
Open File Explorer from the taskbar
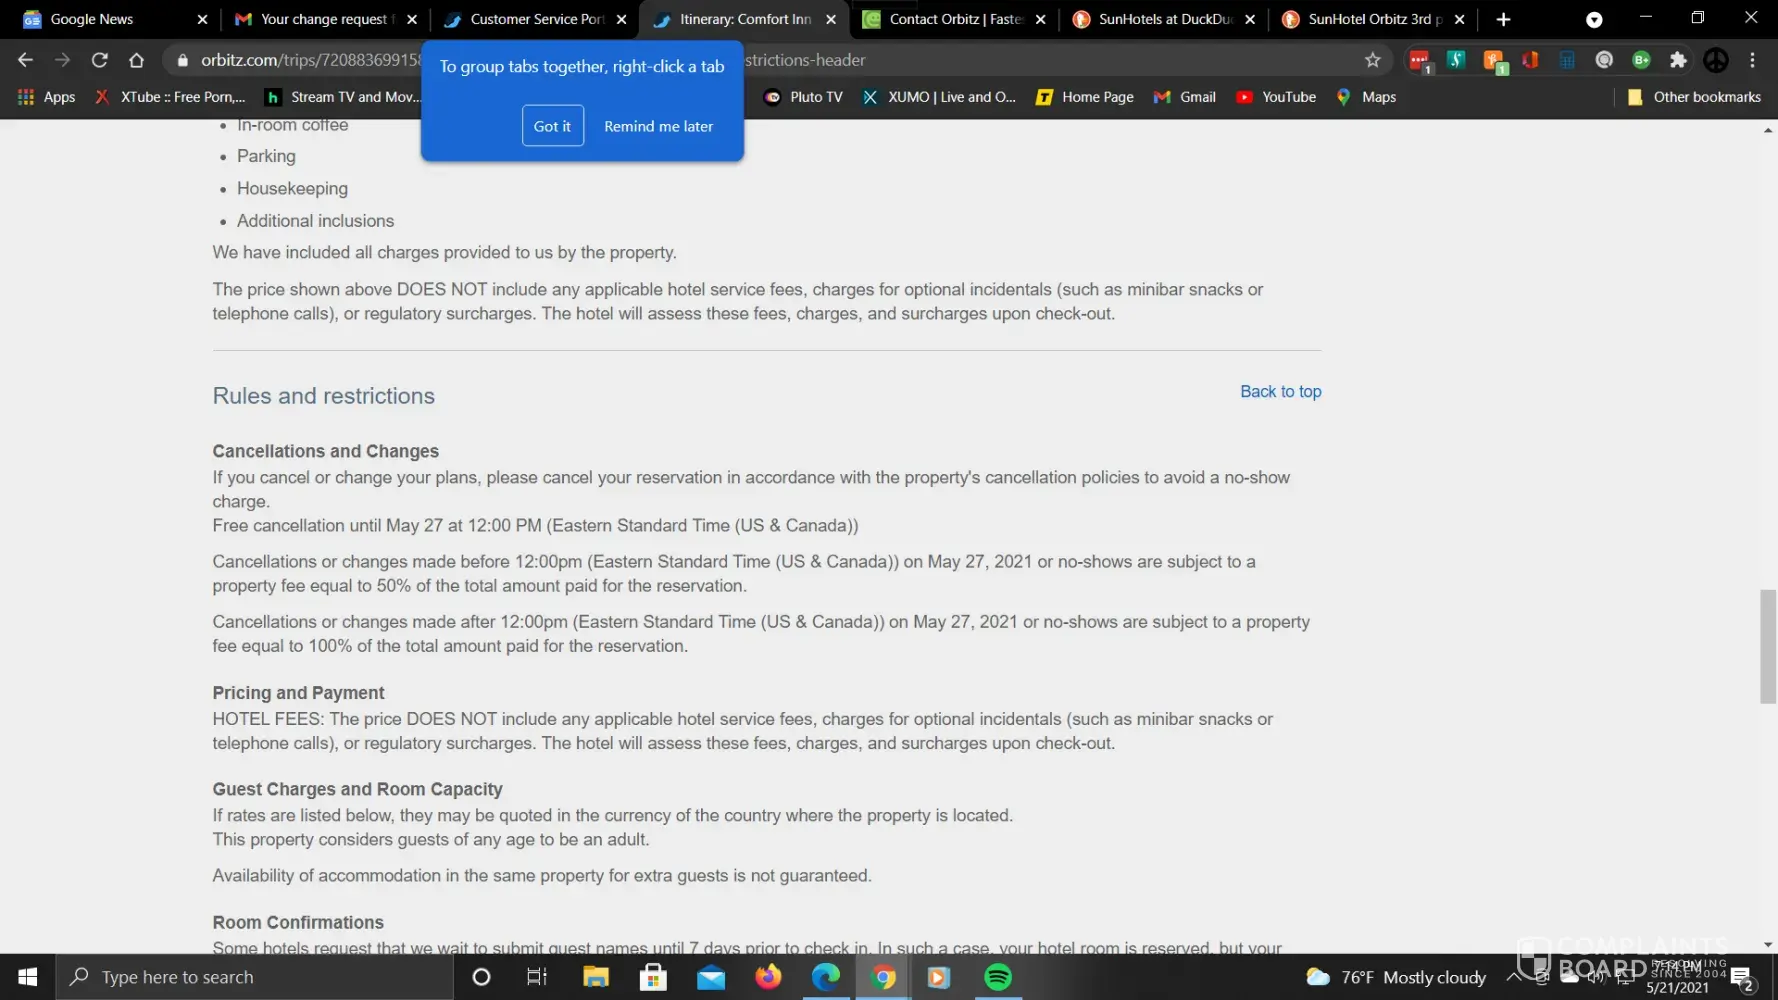(x=596, y=977)
